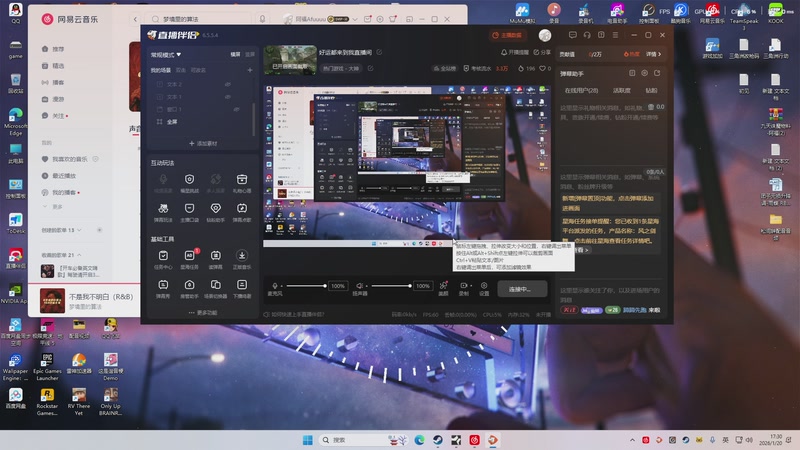Viewport: 800px width, 450px height.
Task: Expand 创建的歌单 13 in NetEase Music
Action: pyautogui.click(x=61, y=230)
